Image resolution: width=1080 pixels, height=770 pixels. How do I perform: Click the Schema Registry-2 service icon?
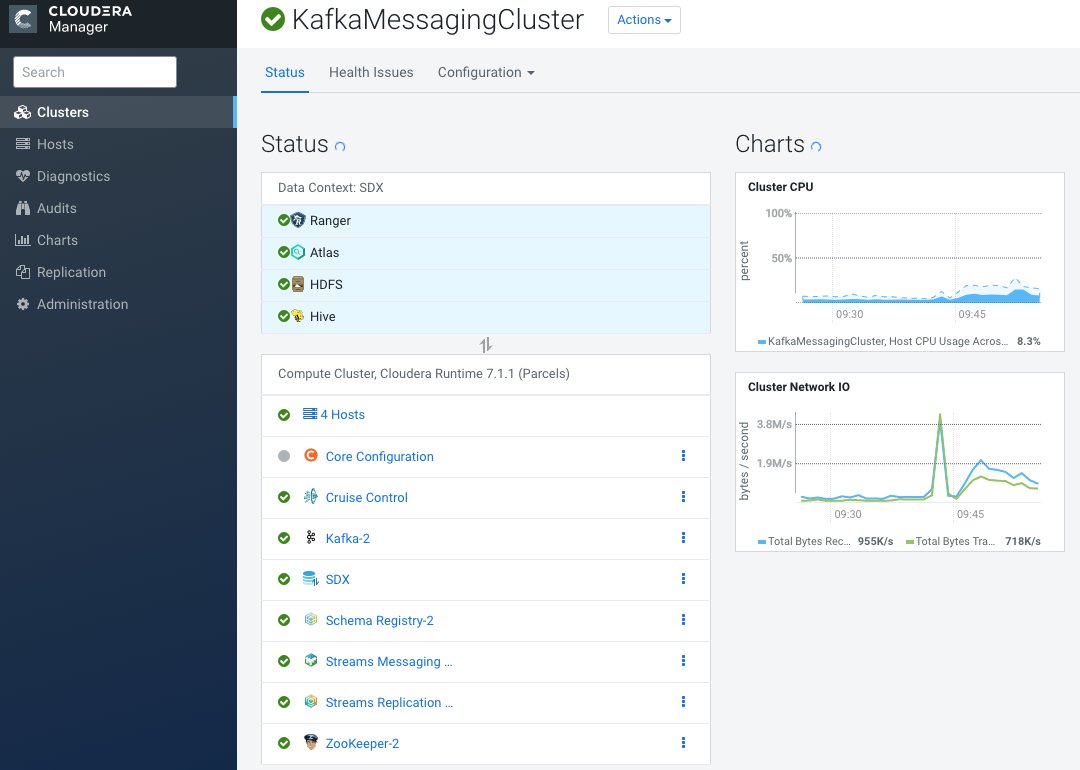(311, 619)
